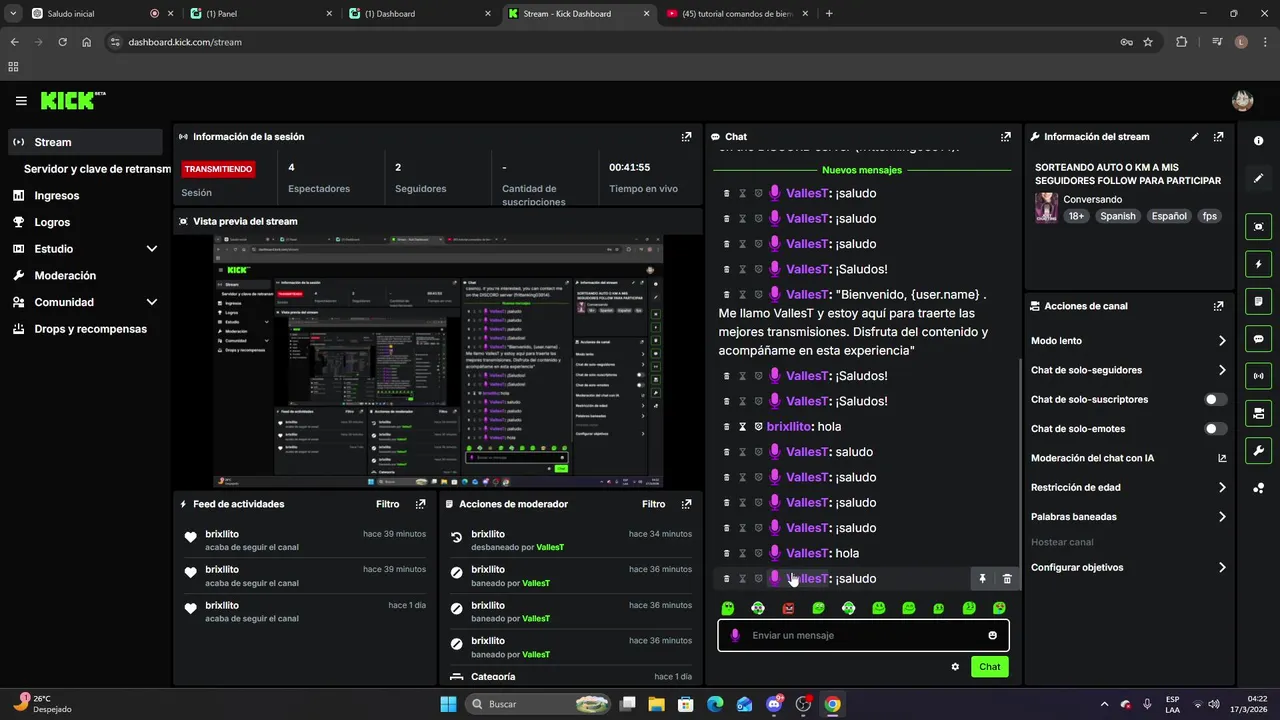Open Discord from the Windows taskbar
1280x720 pixels.
773,704
